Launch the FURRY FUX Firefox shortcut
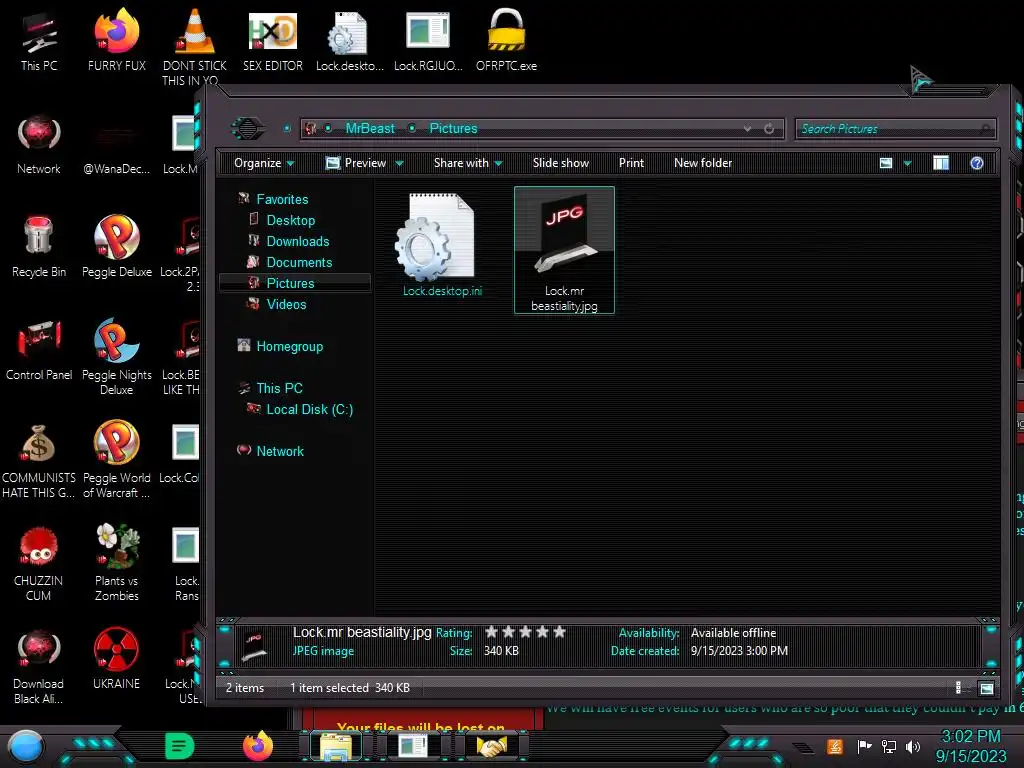The width and height of the screenshot is (1024, 768). [116, 41]
